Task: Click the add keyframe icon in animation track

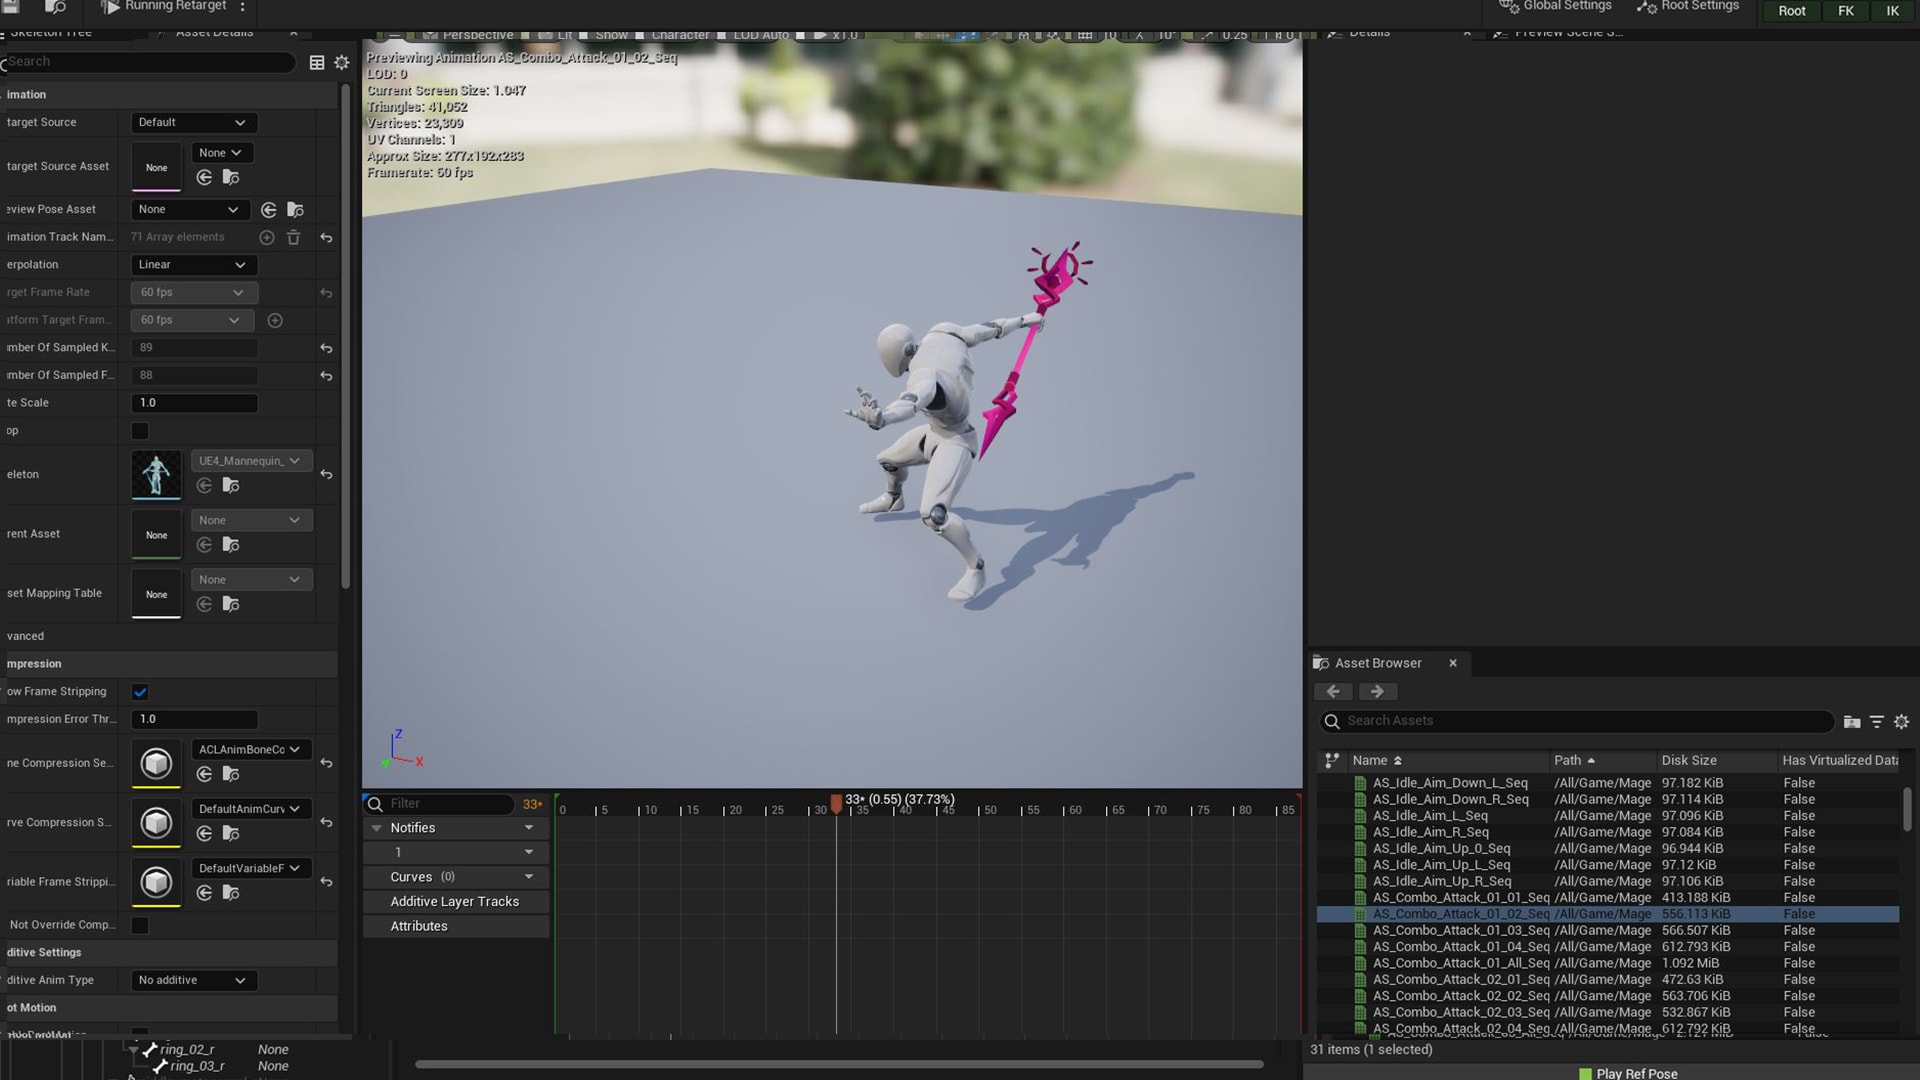Action: click(x=268, y=237)
